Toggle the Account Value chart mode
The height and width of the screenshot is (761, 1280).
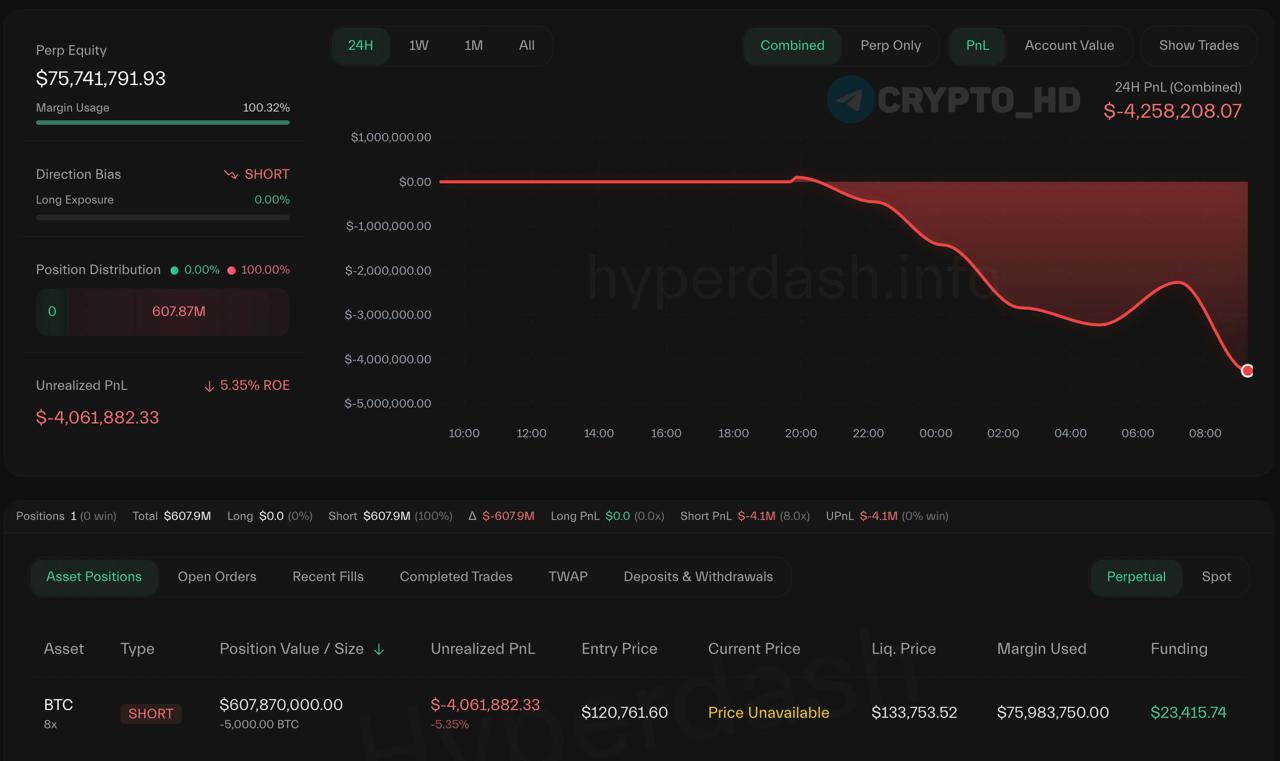[x=1069, y=45]
